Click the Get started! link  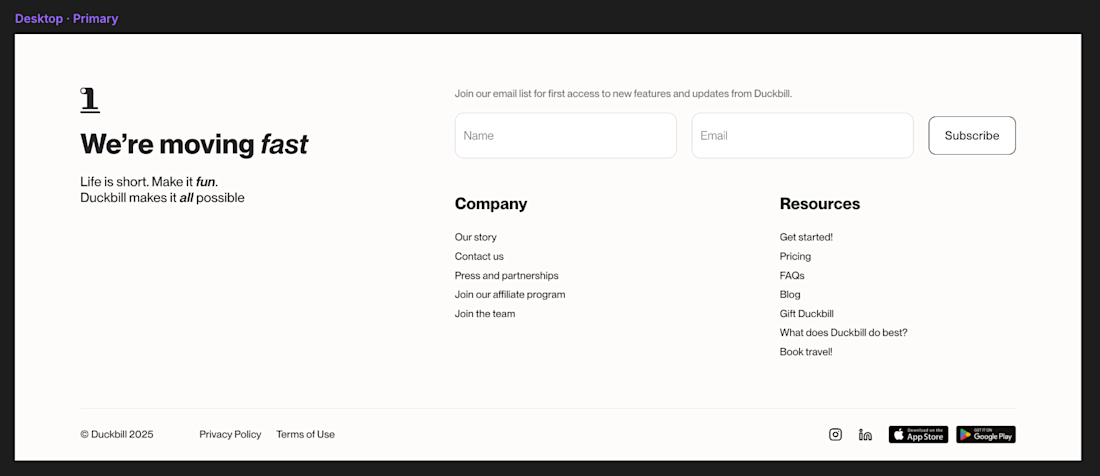pos(806,237)
